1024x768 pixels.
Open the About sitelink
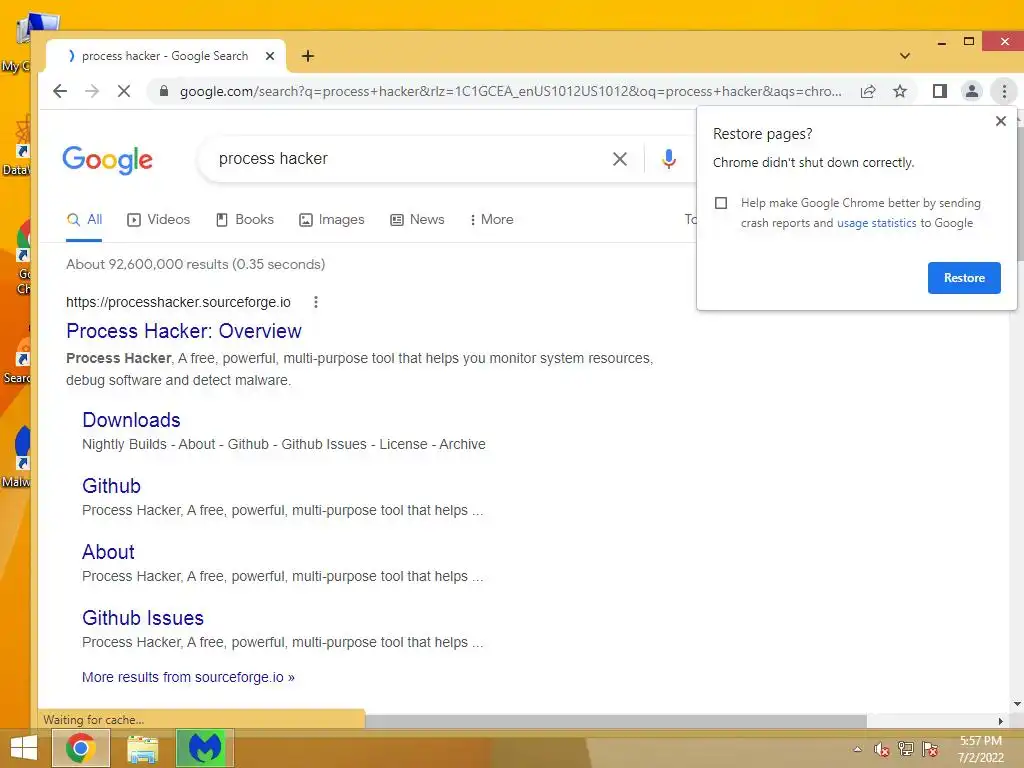tap(108, 552)
